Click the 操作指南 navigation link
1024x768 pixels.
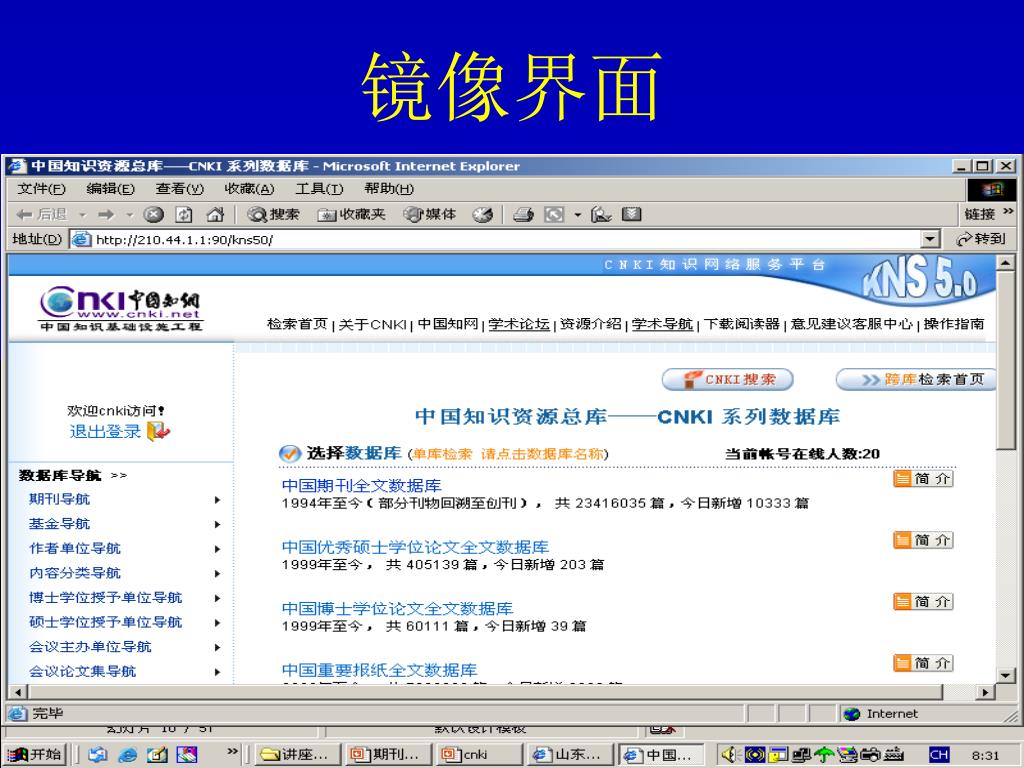pos(953,323)
